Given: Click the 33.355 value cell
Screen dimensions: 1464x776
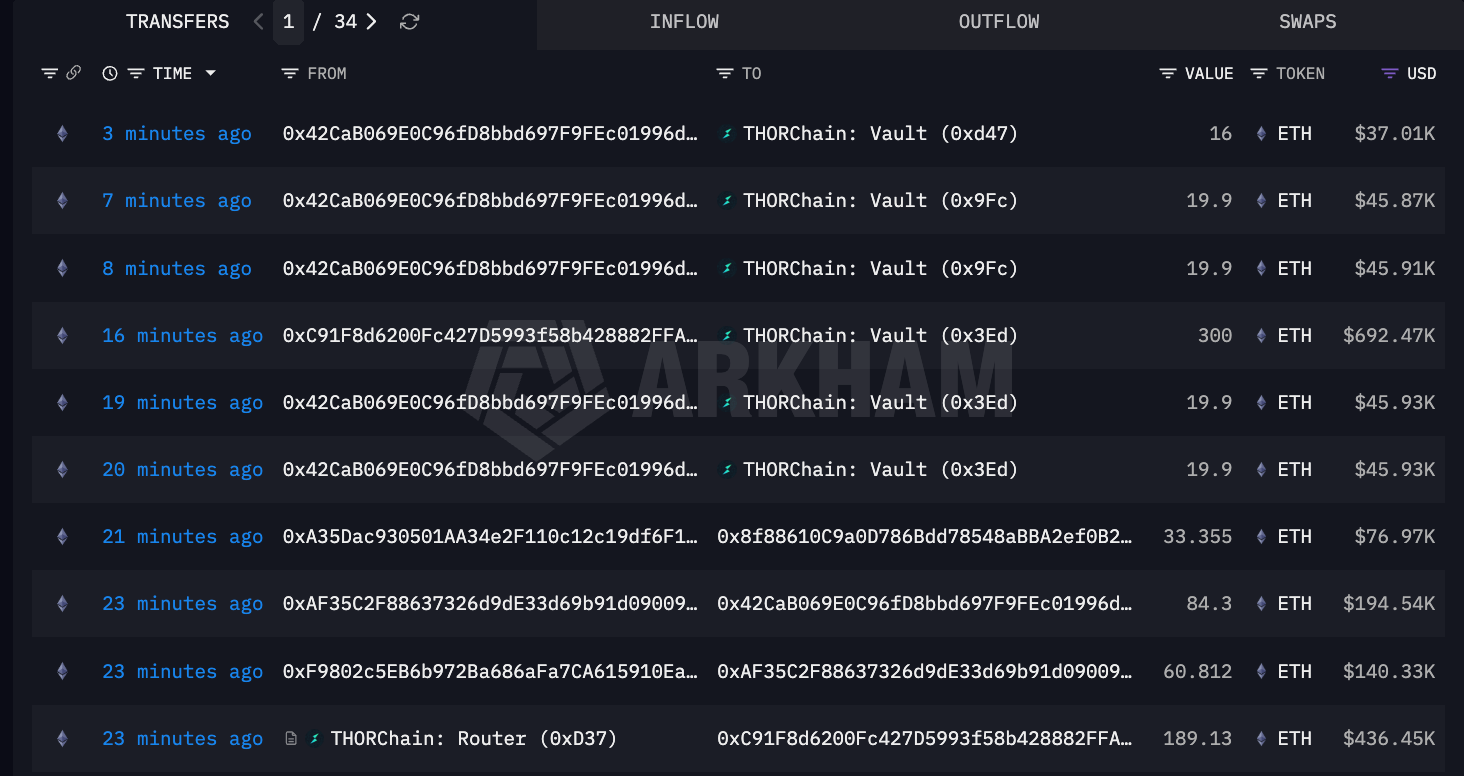Looking at the screenshot, I should pos(1197,537).
